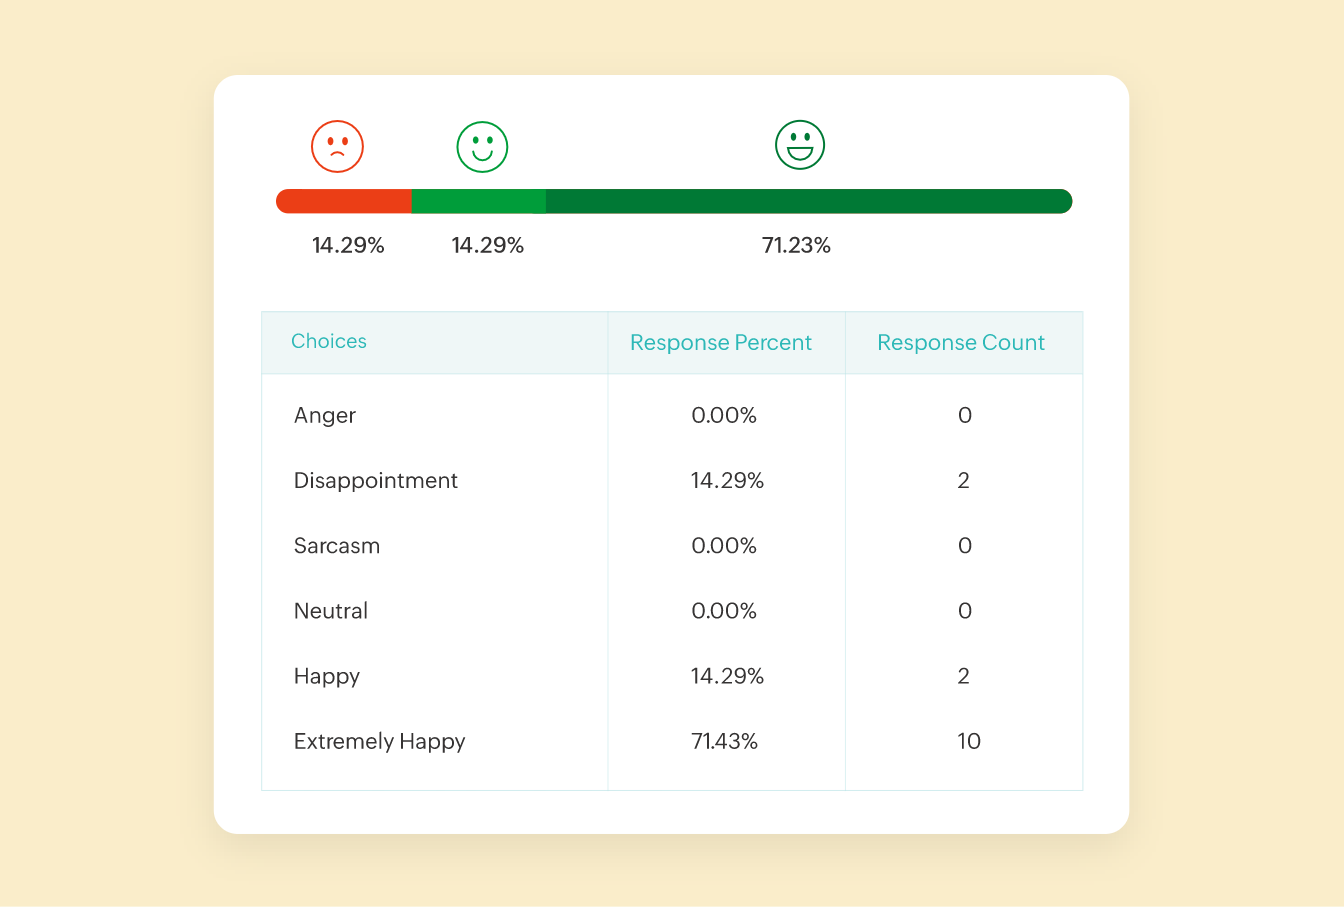Click the 71.43% response percent value
1344x907 pixels.
(x=725, y=742)
